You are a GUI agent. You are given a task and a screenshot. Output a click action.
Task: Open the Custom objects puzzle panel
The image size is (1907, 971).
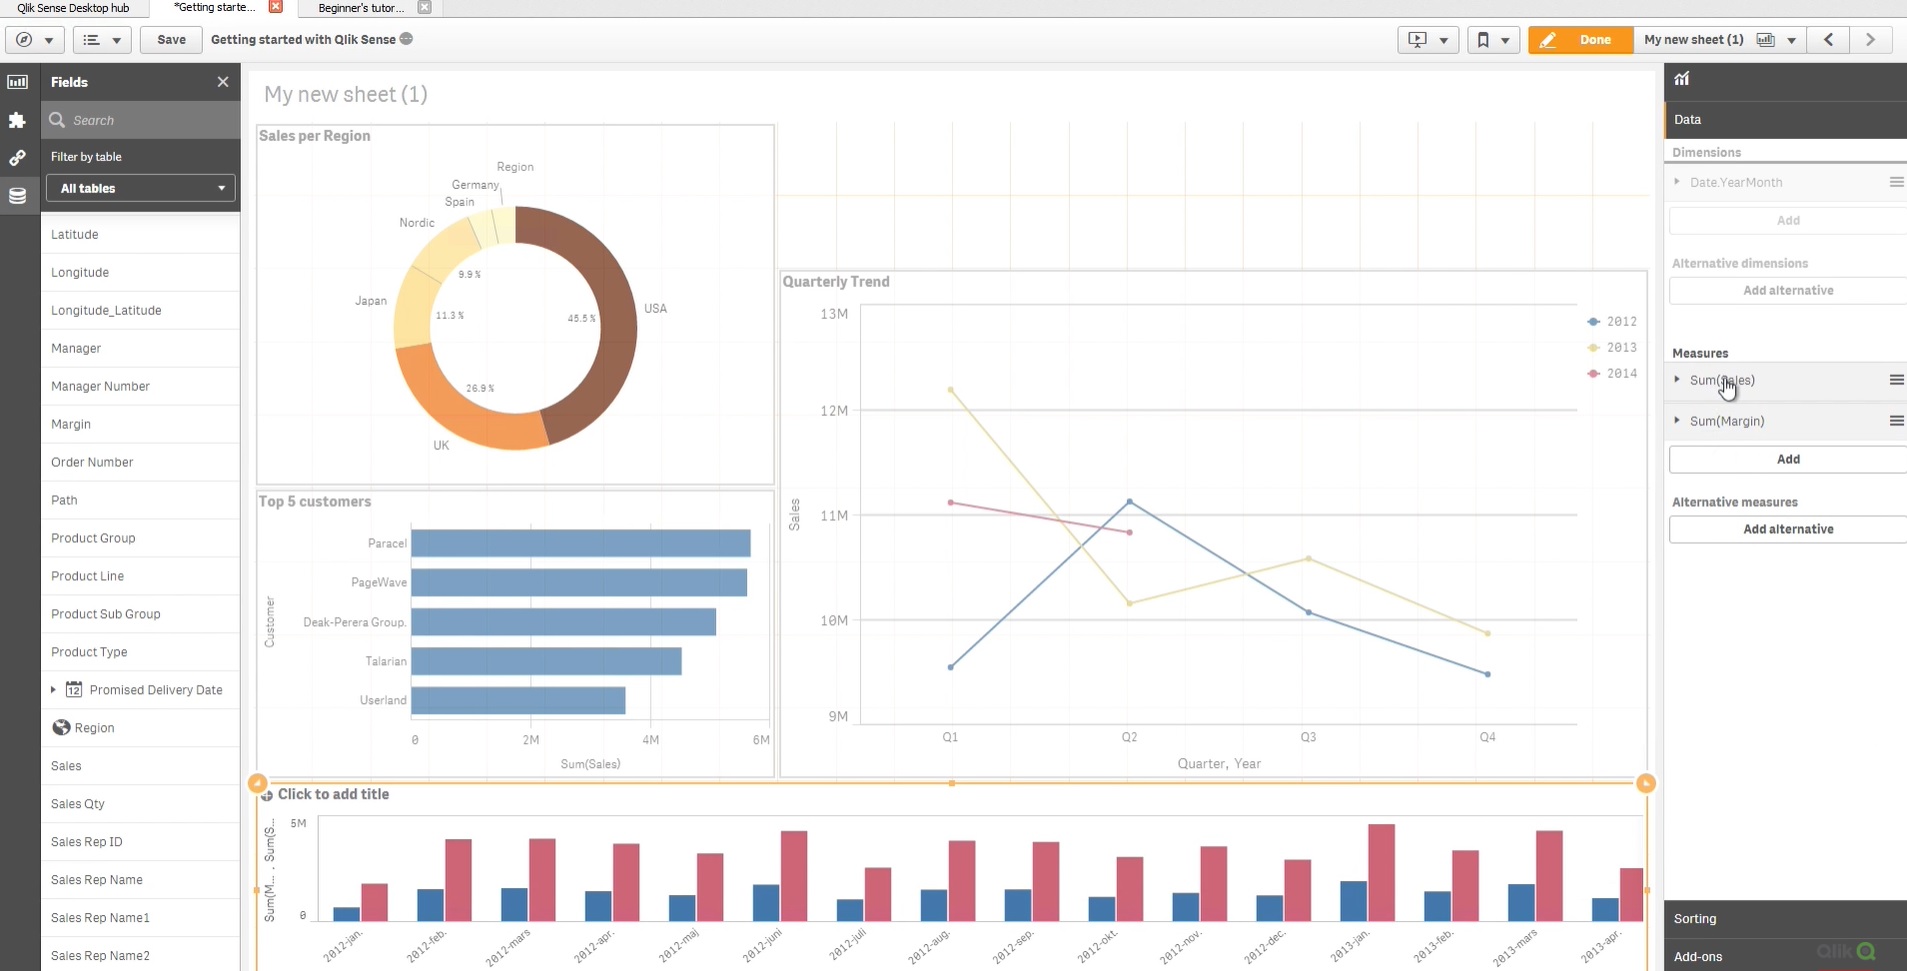18,120
